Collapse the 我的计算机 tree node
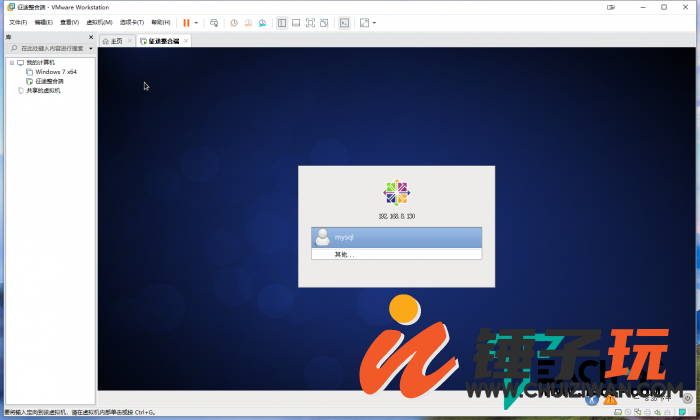This screenshot has height=420, width=700. [11, 63]
